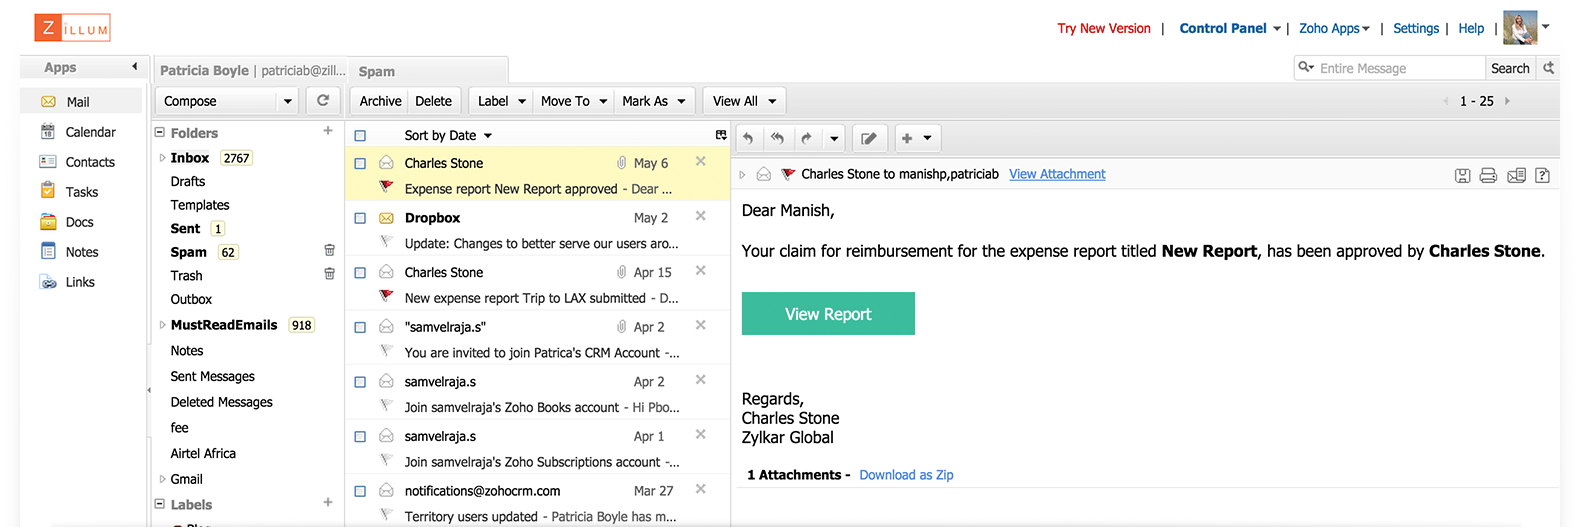This screenshot has height=527, width=1580.
Task: Open the Label dropdown
Action: (501, 101)
